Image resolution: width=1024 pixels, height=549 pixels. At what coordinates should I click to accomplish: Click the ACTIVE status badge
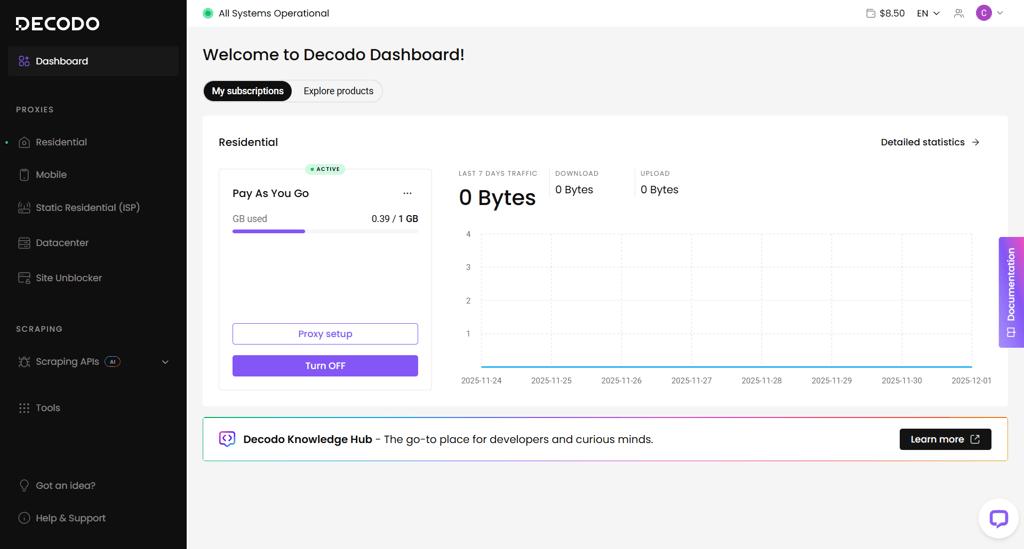coord(325,169)
